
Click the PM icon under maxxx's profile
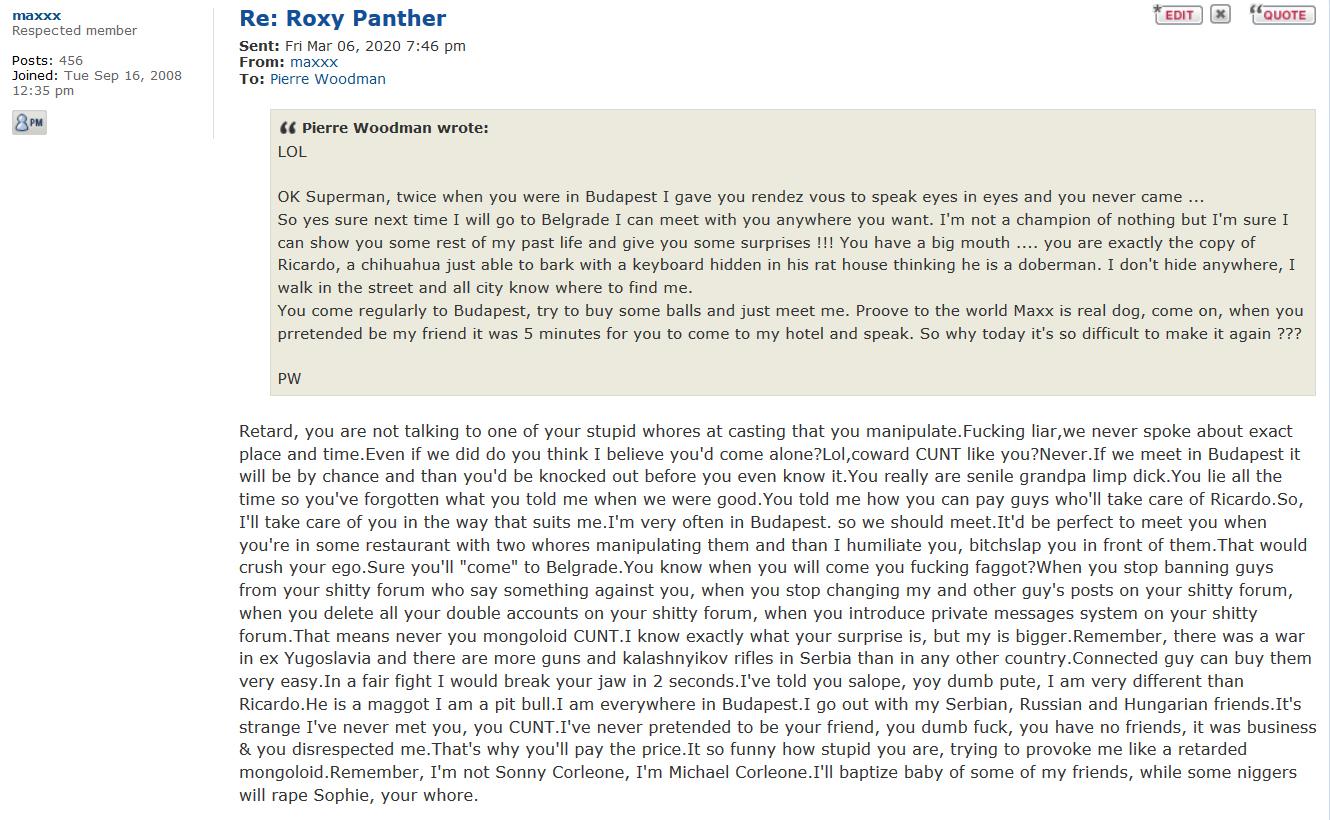tap(29, 122)
